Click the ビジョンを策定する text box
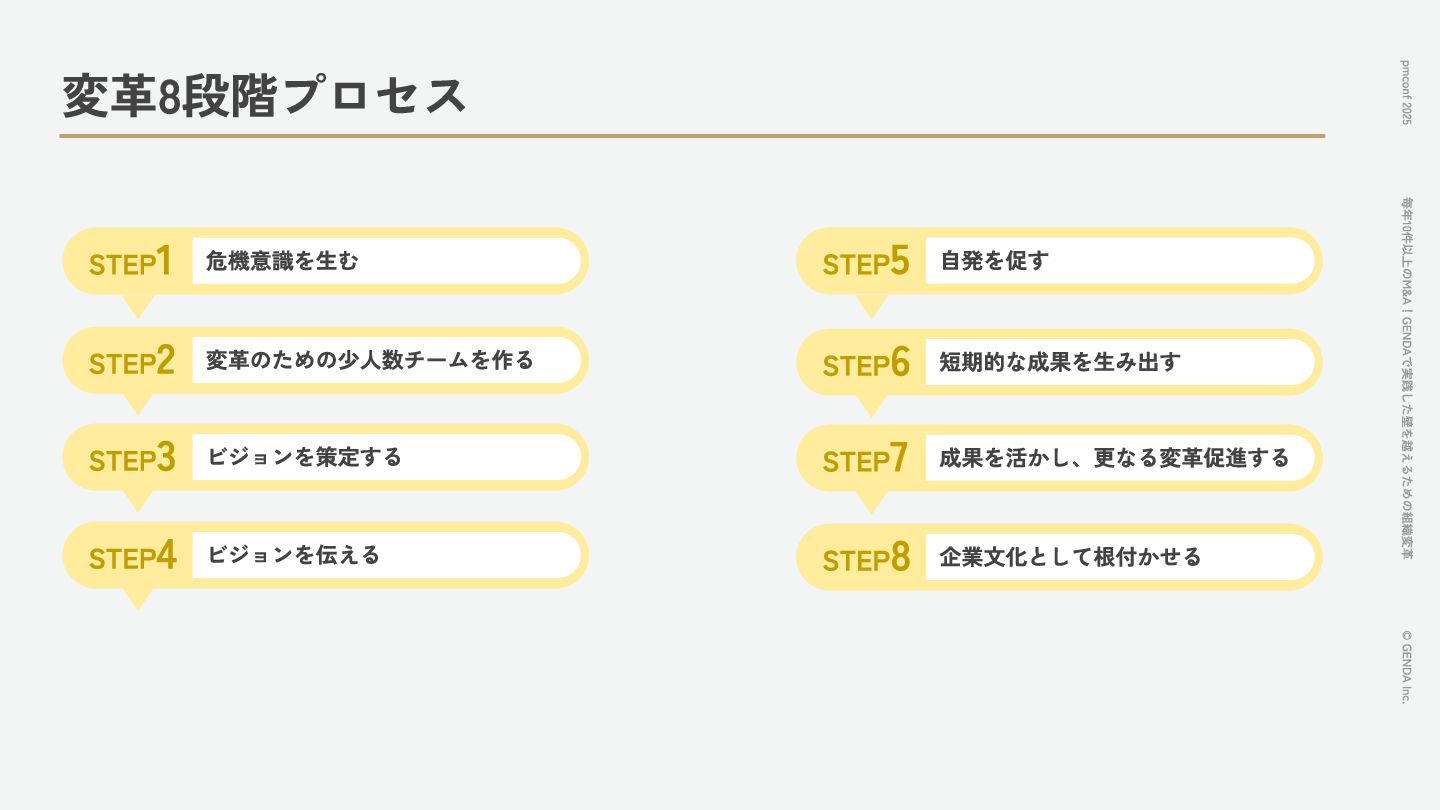 click(385, 457)
